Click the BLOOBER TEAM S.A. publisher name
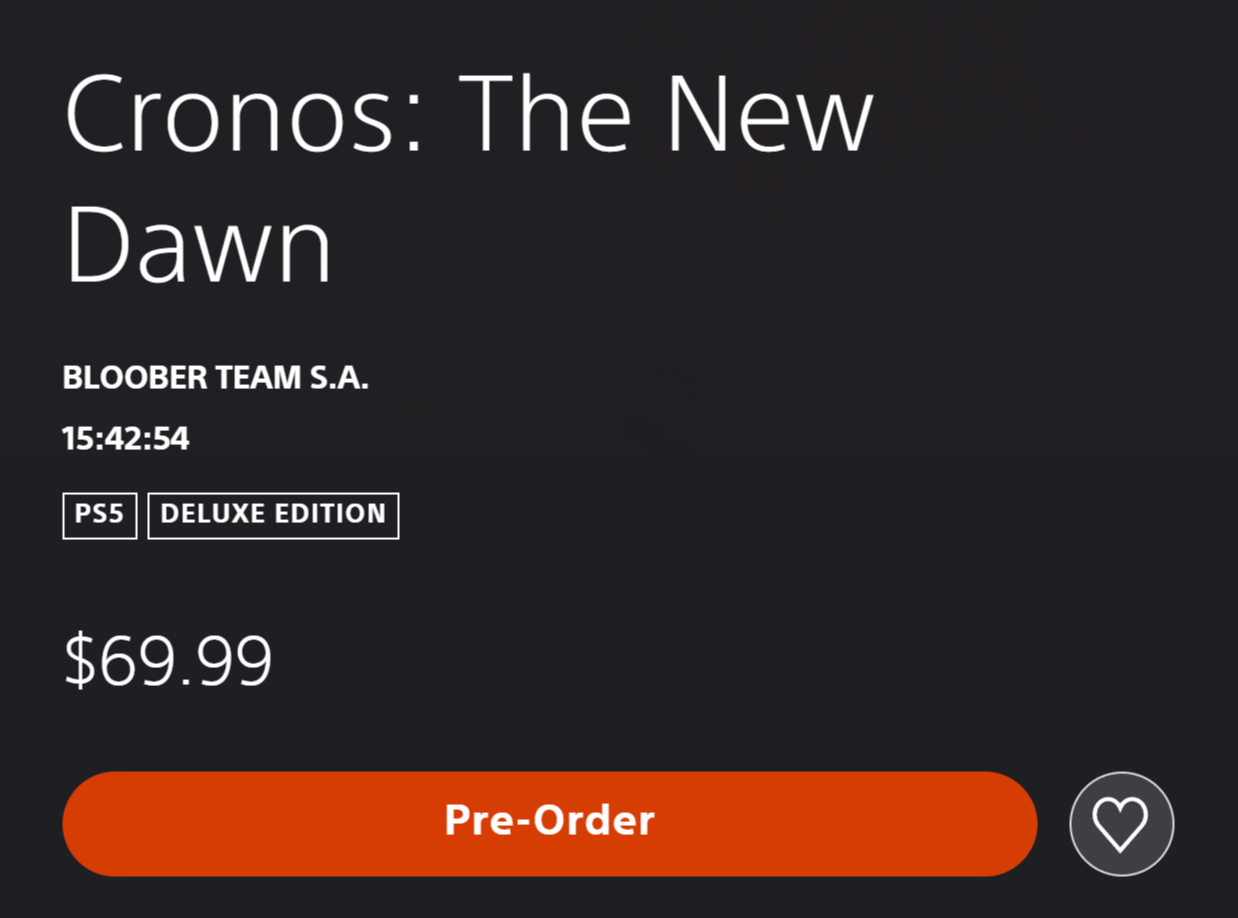 (216, 378)
